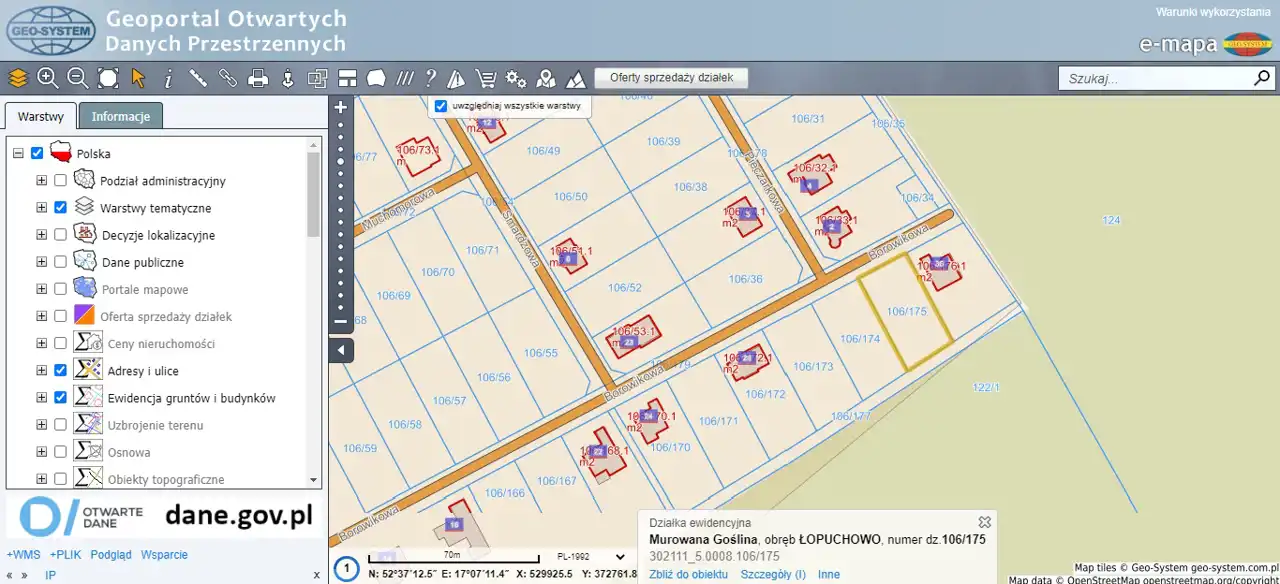The height and width of the screenshot is (584, 1280).
Task: Click the chain link share icon
Action: [x=228, y=78]
